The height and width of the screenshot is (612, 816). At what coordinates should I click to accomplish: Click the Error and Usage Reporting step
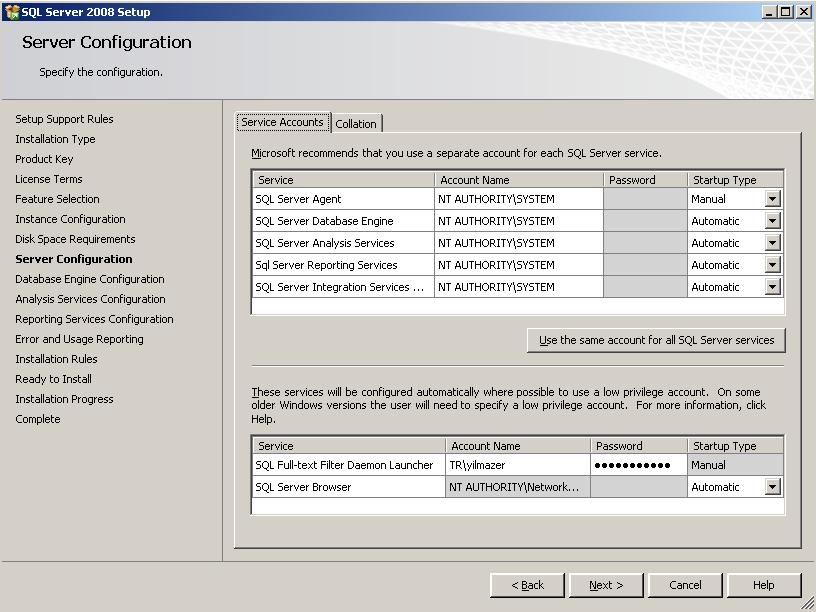79,339
